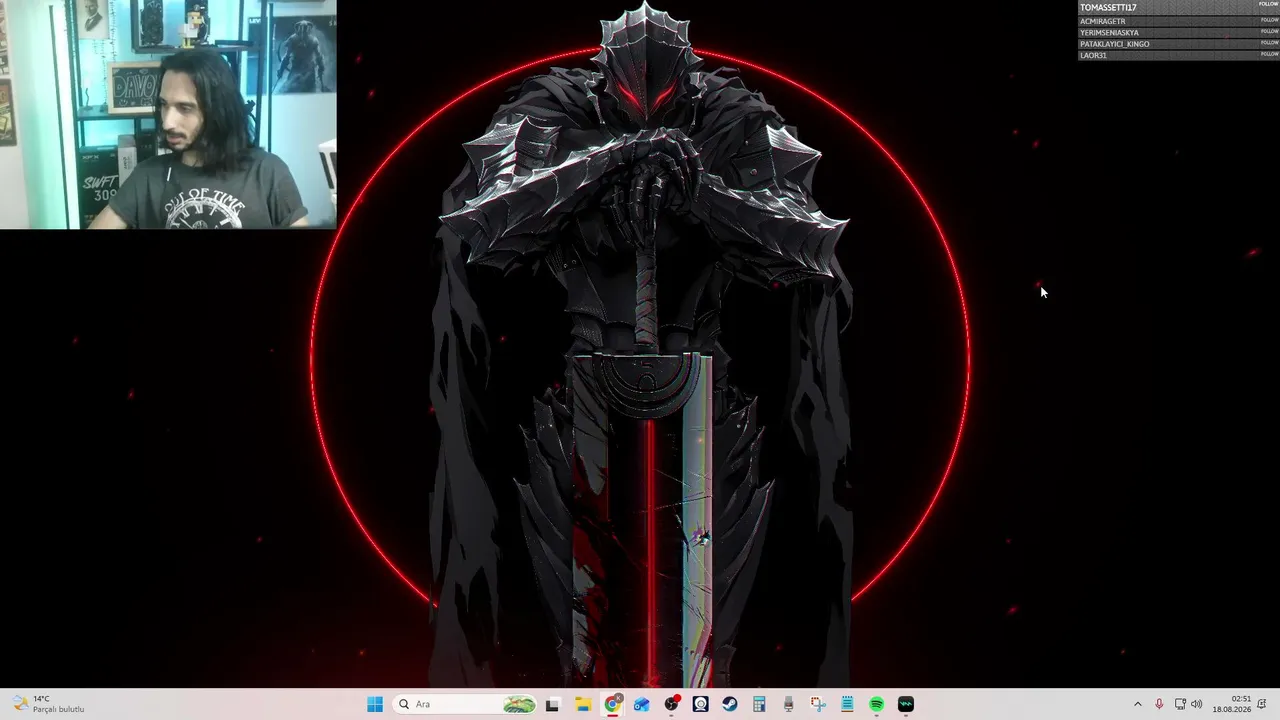Image resolution: width=1280 pixels, height=720 pixels.
Task: Open Task View on the taskbar
Action: (552, 704)
